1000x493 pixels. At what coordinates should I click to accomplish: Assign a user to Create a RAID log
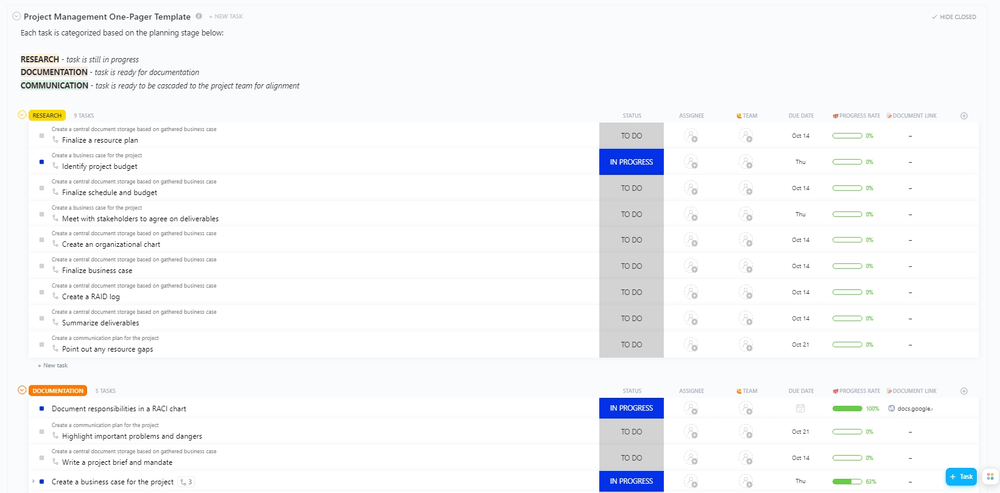pos(691,292)
